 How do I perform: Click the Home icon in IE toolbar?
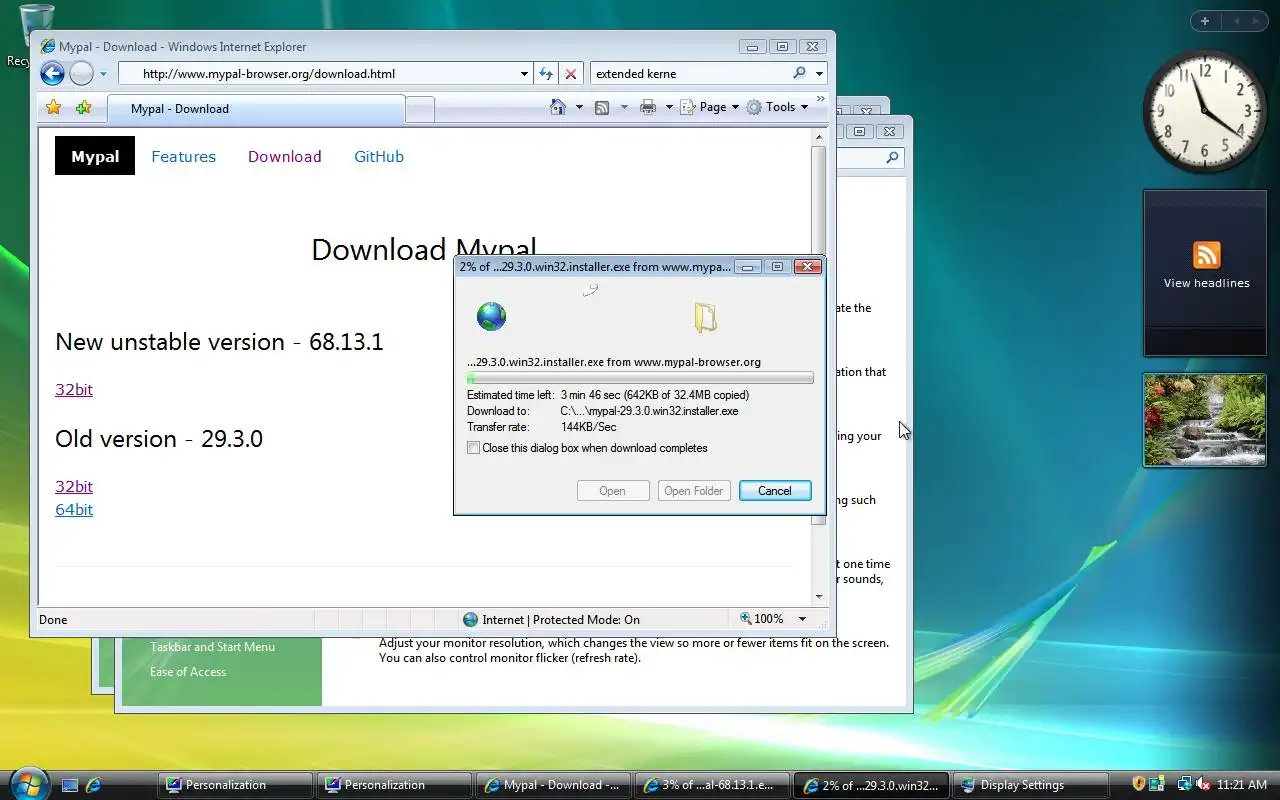[x=558, y=107]
